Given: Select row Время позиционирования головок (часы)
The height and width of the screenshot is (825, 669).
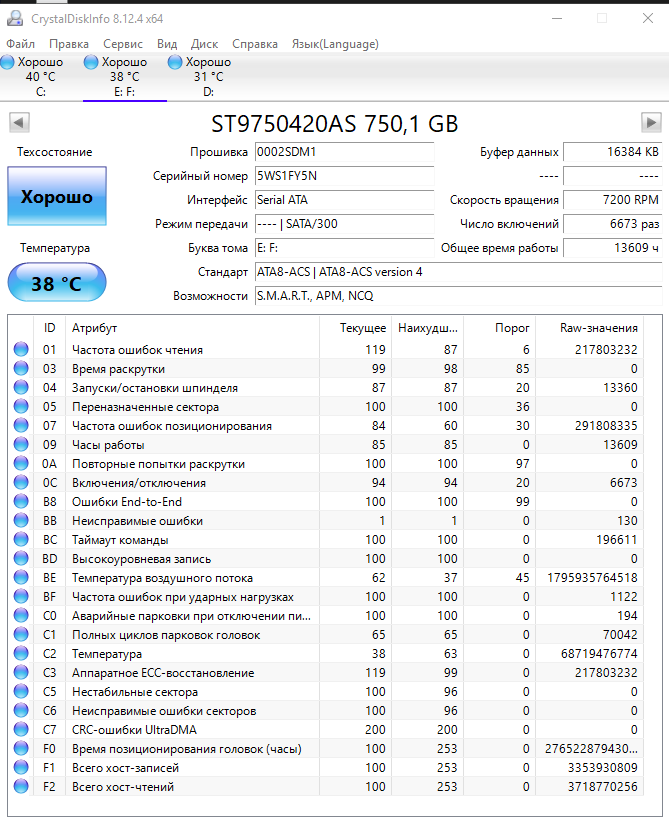Looking at the screenshot, I should (x=326, y=749).
